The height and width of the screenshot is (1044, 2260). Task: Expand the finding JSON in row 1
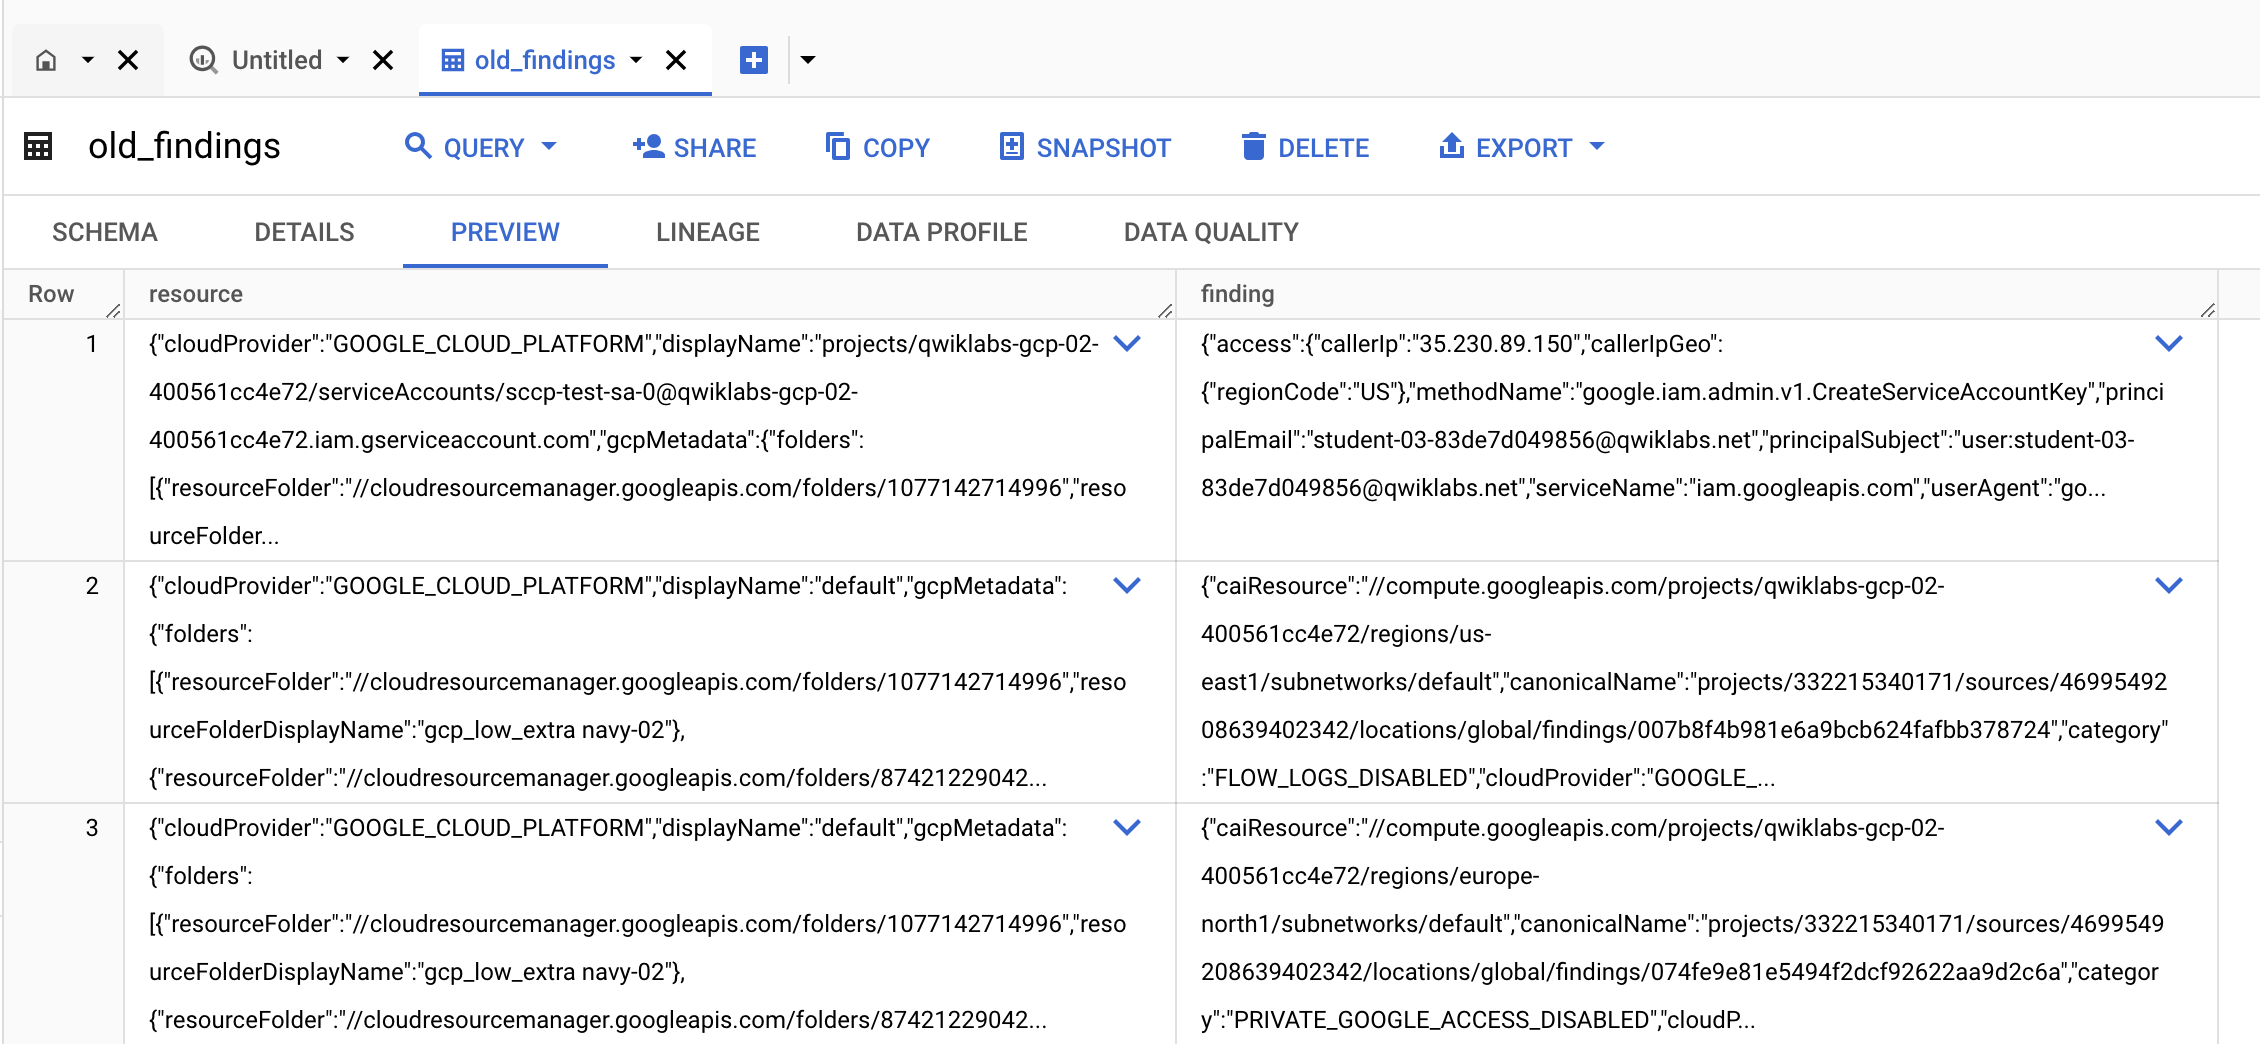(x=2169, y=344)
